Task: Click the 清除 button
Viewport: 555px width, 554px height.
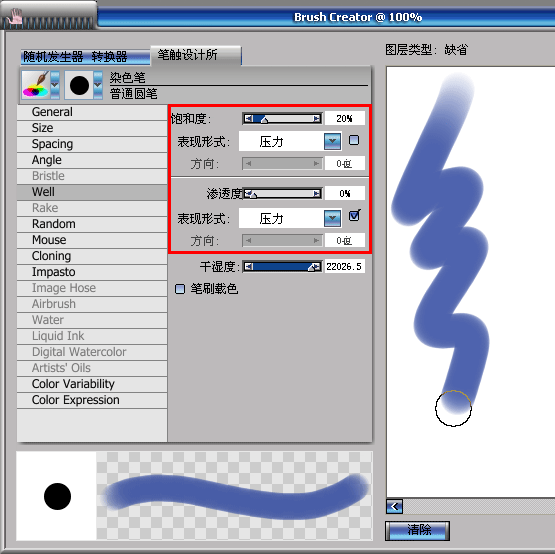Action: (x=418, y=530)
